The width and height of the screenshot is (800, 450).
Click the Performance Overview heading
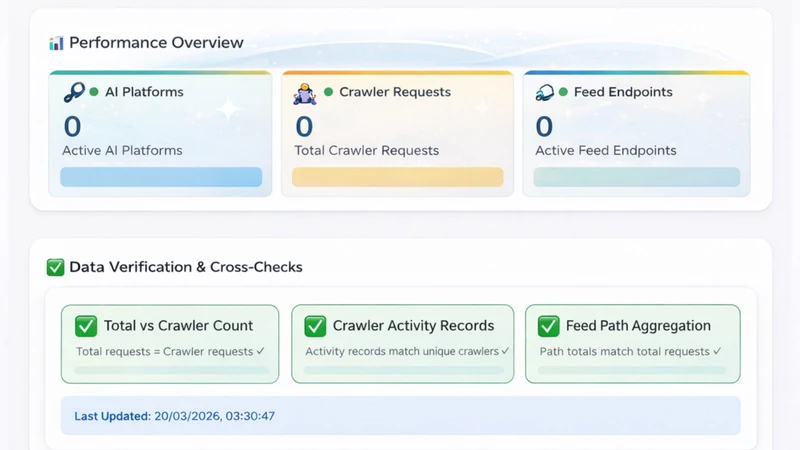(x=156, y=43)
